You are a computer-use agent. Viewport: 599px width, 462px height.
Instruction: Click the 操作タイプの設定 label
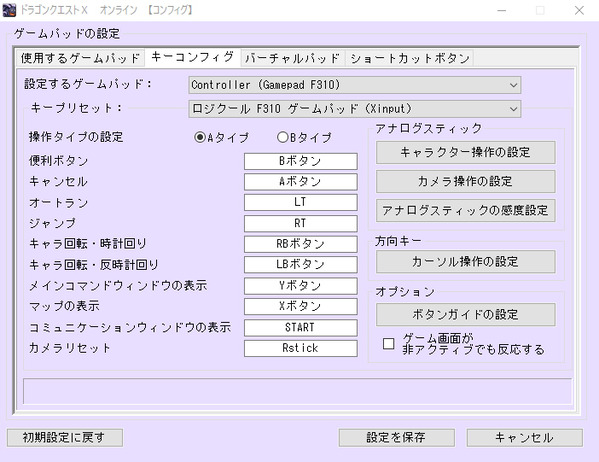76,137
